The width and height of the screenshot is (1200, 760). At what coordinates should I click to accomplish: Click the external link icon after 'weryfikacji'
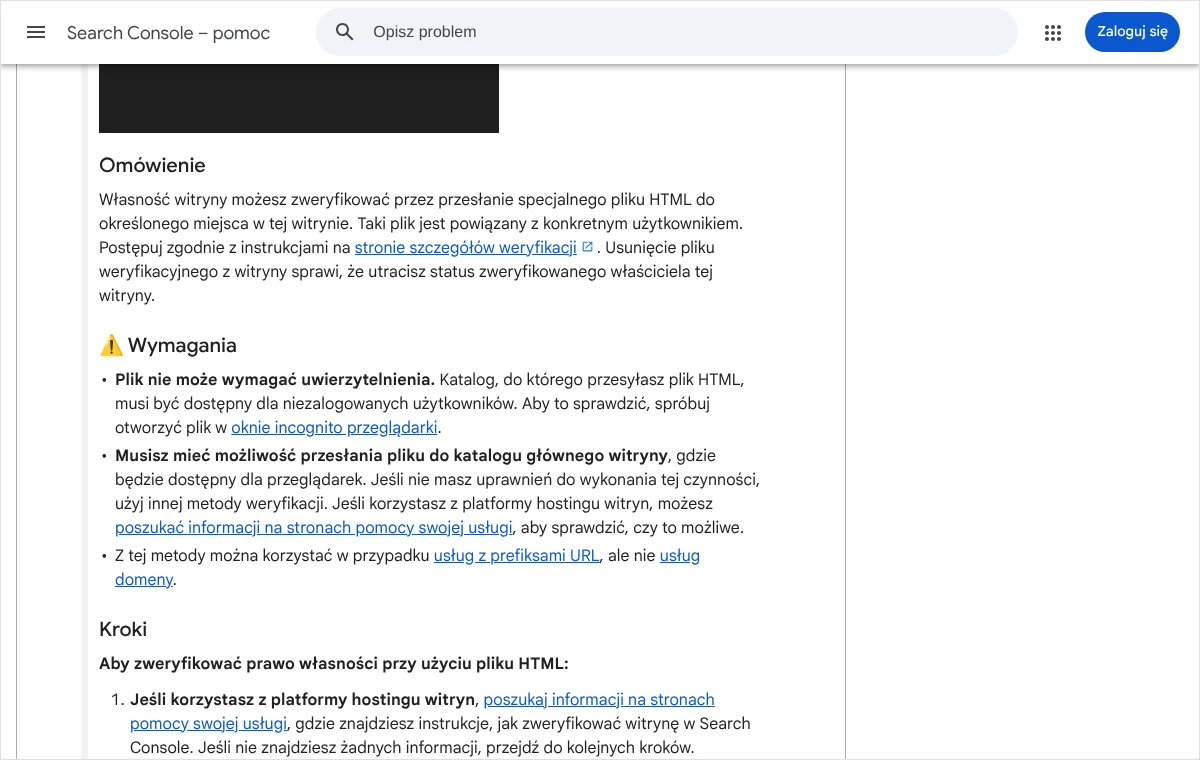(588, 247)
